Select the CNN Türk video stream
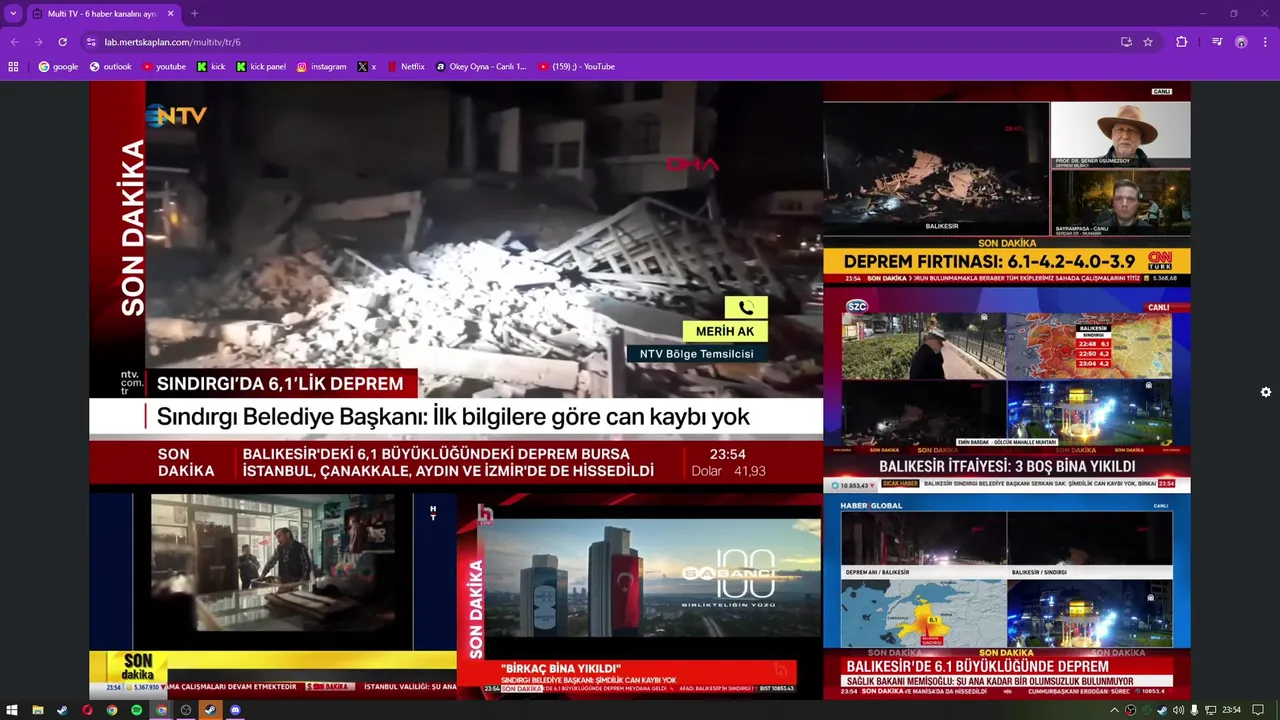This screenshot has width=1280, height=720. pos(1007,183)
